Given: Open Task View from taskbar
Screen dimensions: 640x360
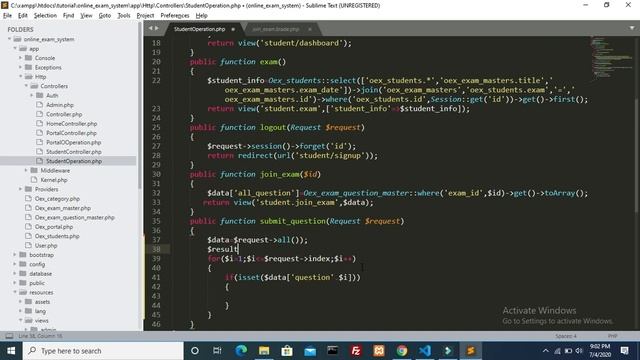Looking at the screenshot, I should point(217,351).
